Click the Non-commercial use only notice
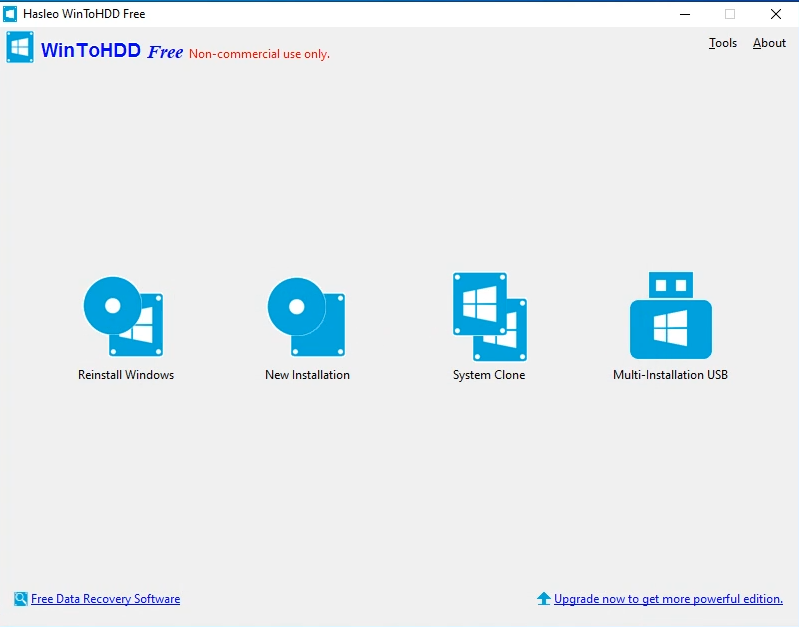 [x=259, y=54]
